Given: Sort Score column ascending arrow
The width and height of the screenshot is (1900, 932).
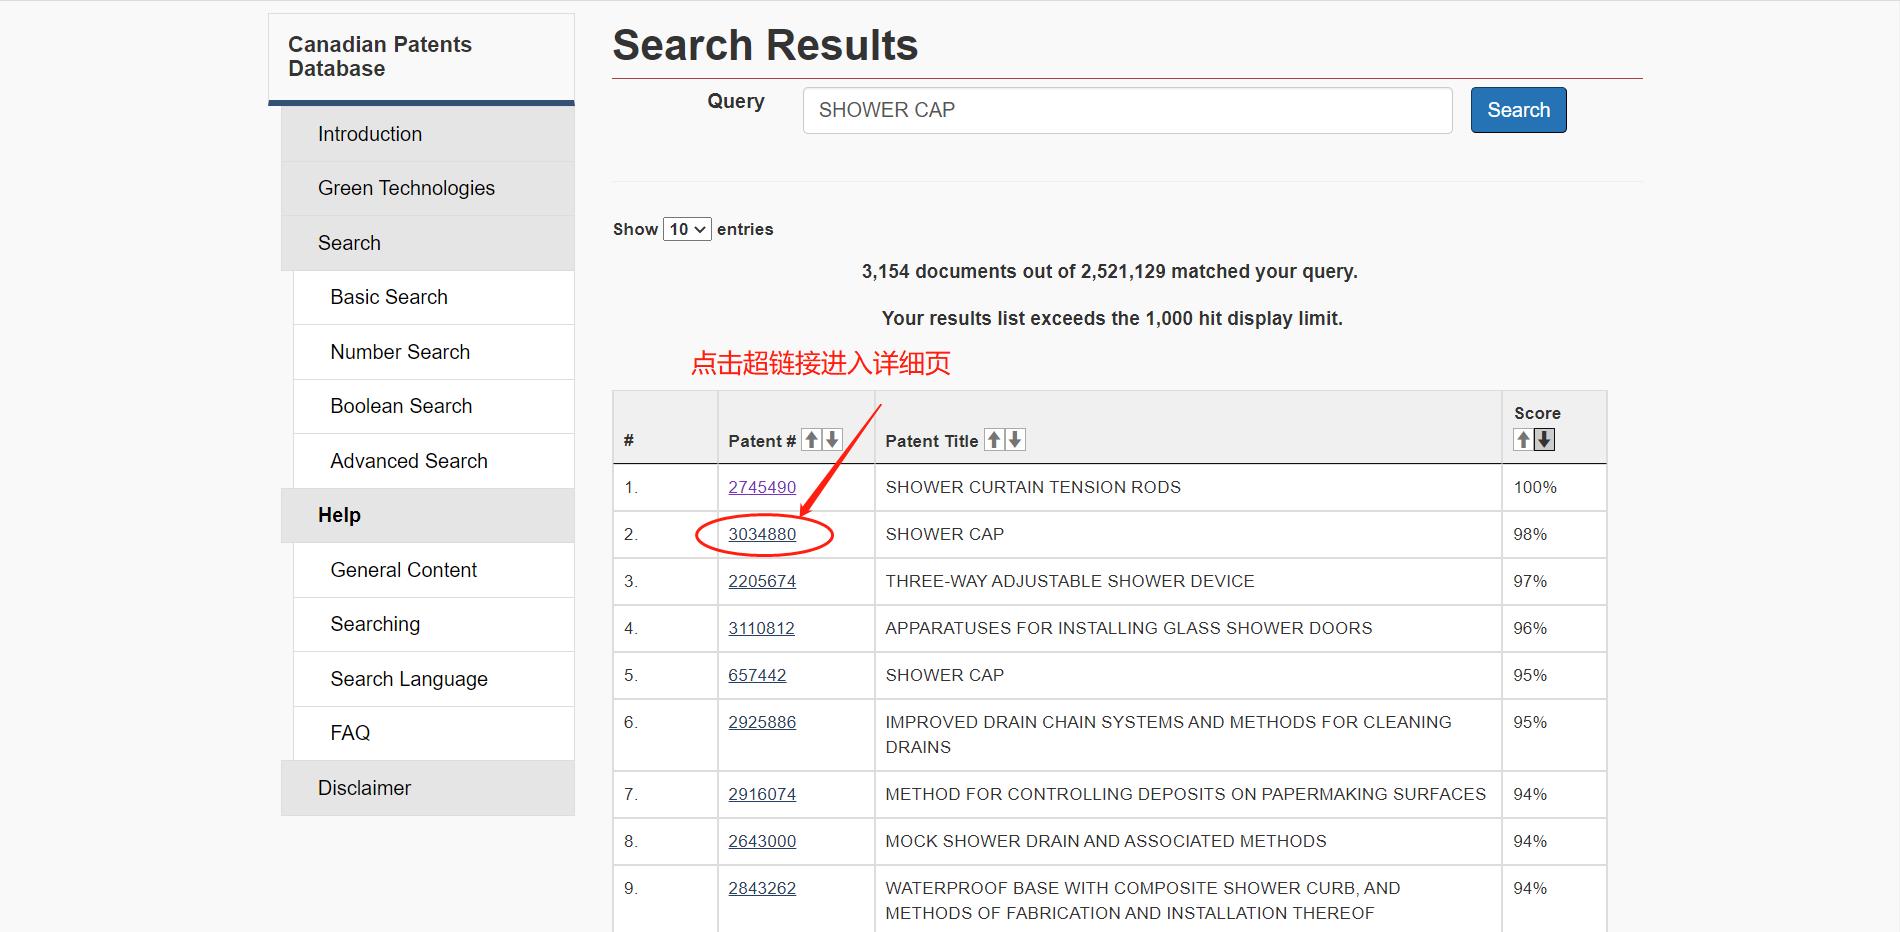Looking at the screenshot, I should tap(1523, 440).
